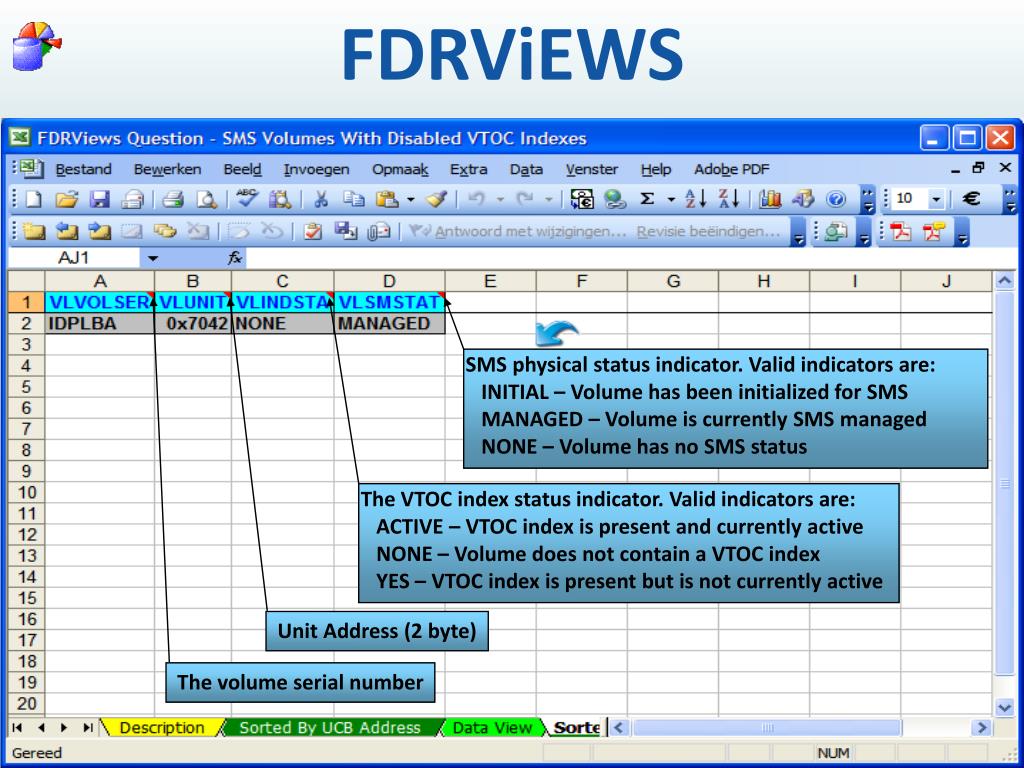Click the vertical scrollbar down arrow
This screenshot has height=768, width=1024.
point(1004,706)
